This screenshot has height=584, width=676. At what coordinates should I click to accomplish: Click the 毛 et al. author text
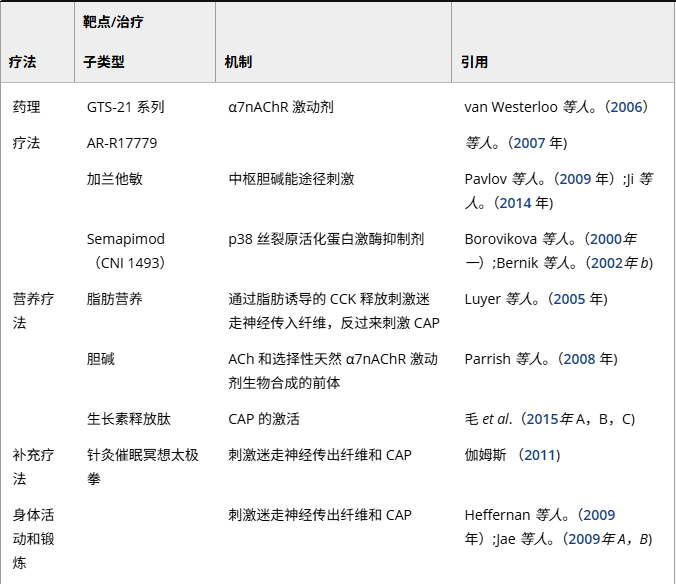click(x=488, y=418)
